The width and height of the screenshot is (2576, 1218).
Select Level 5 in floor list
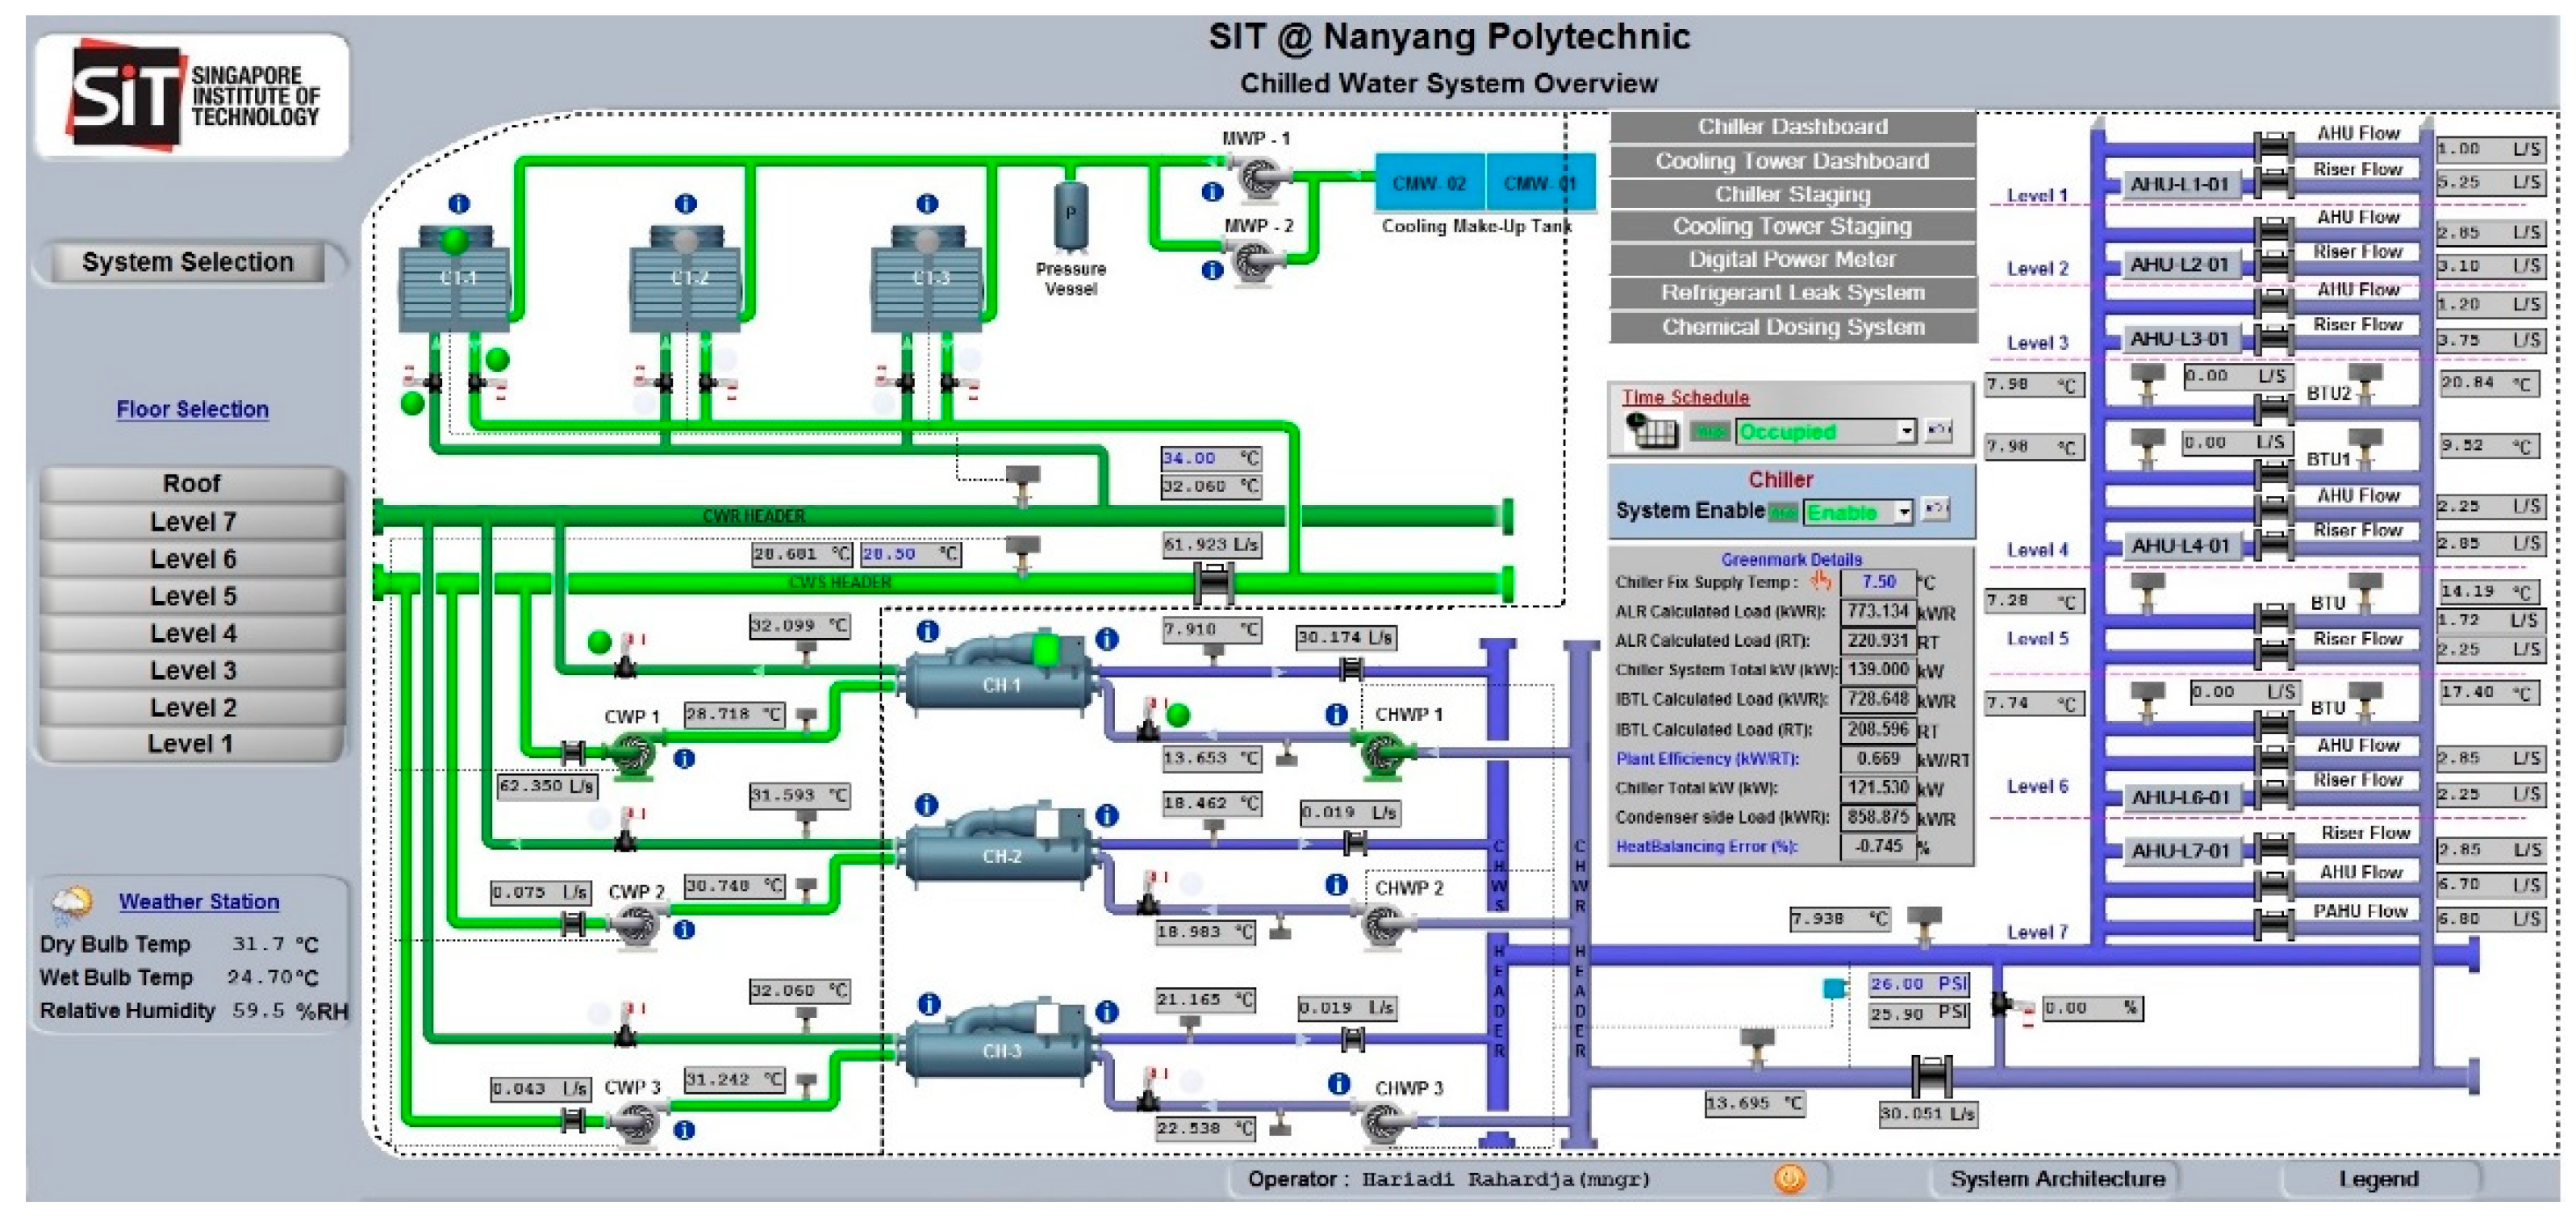[193, 596]
